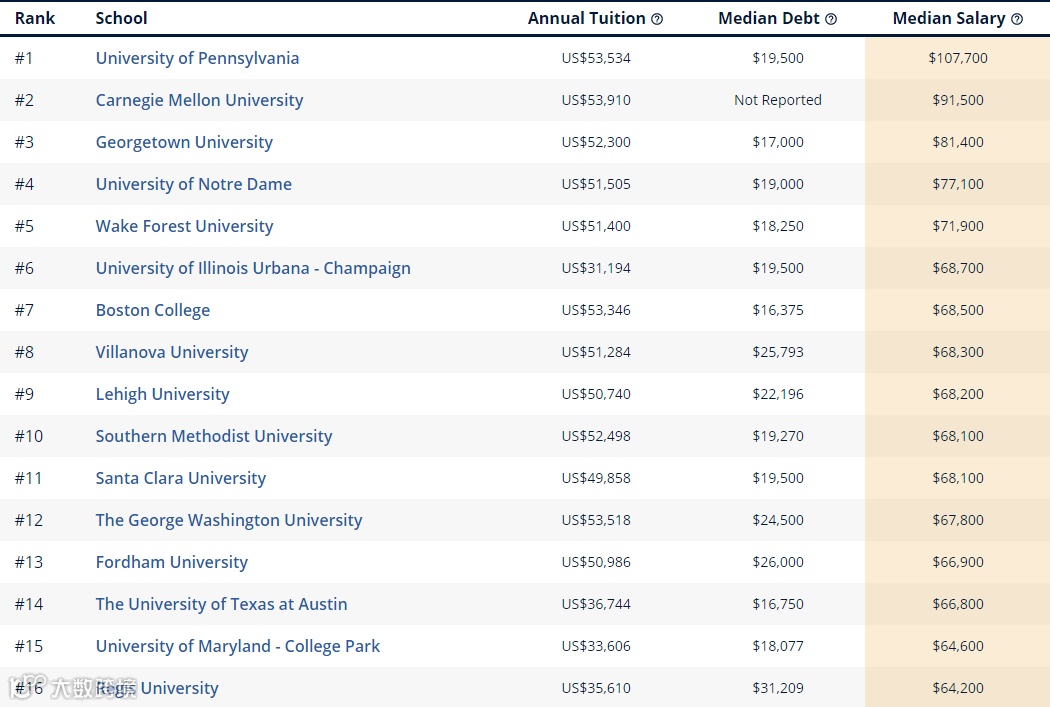Visit Georgetown University page
The height and width of the screenshot is (707, 1050).
[184, 143]
